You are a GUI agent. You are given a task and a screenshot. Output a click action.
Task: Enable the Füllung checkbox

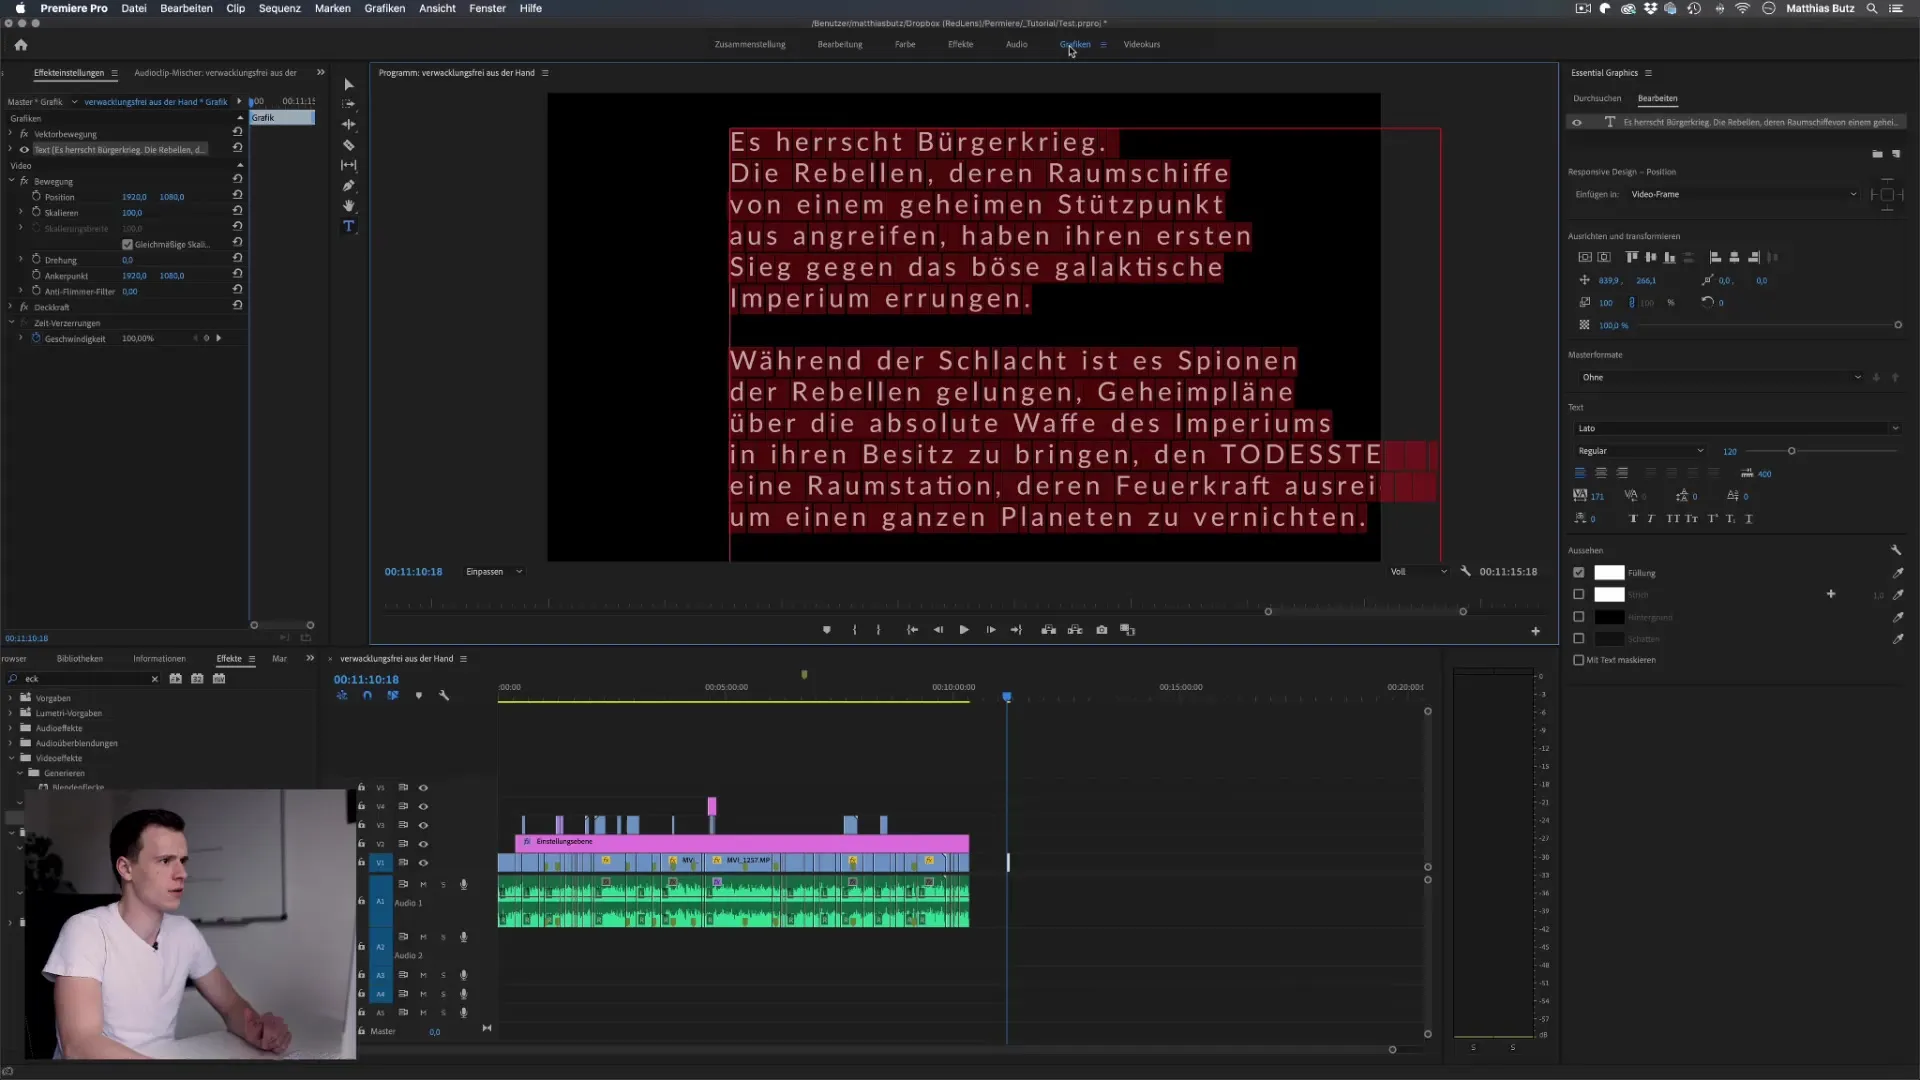(1579, 573)
